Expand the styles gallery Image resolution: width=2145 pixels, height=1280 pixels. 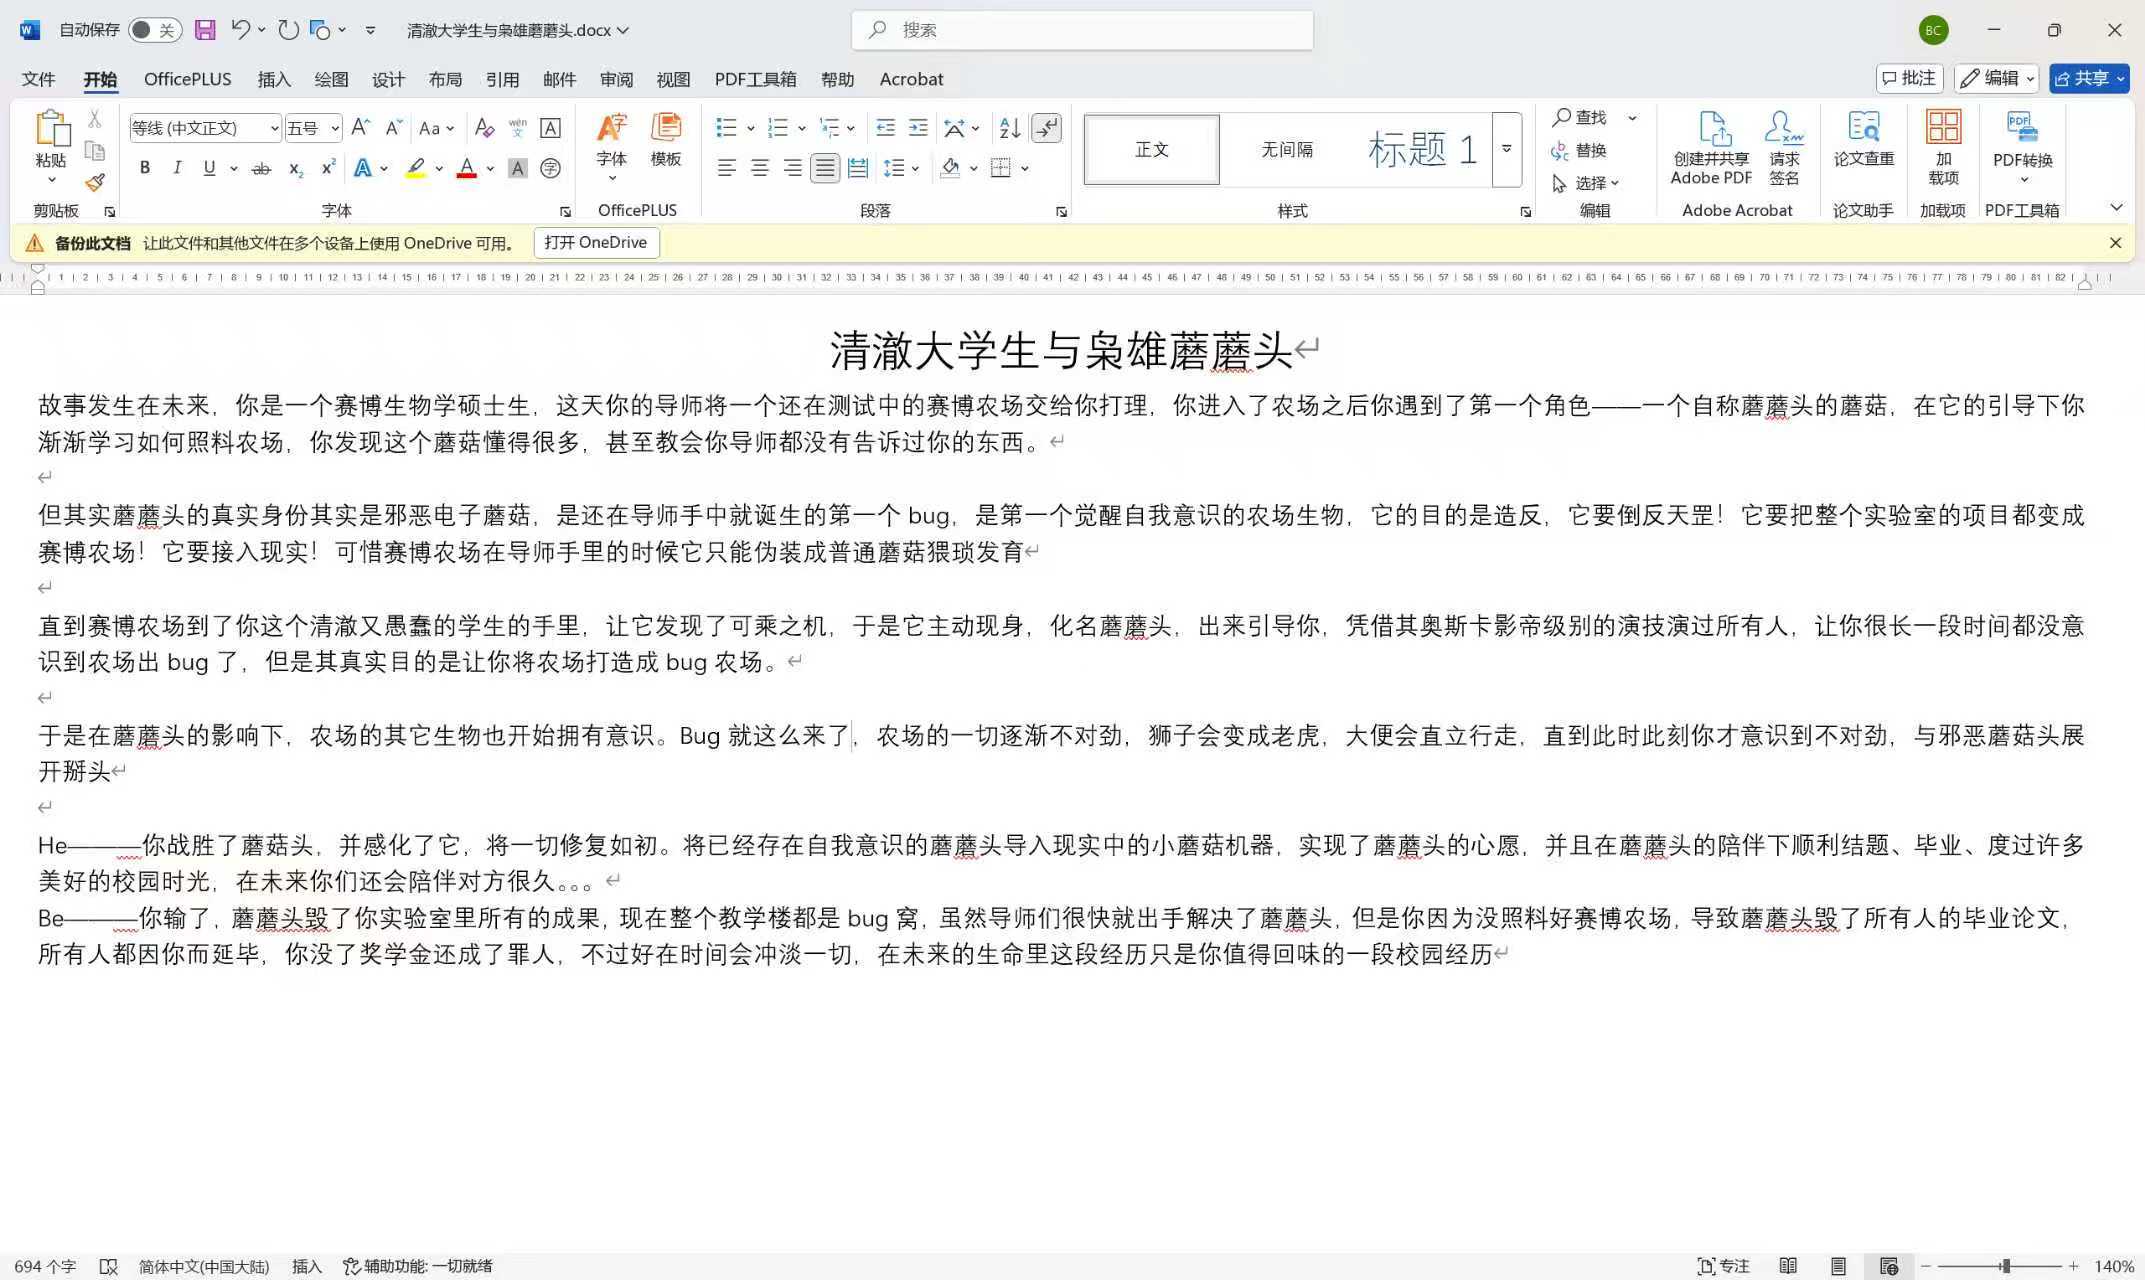1506,149
